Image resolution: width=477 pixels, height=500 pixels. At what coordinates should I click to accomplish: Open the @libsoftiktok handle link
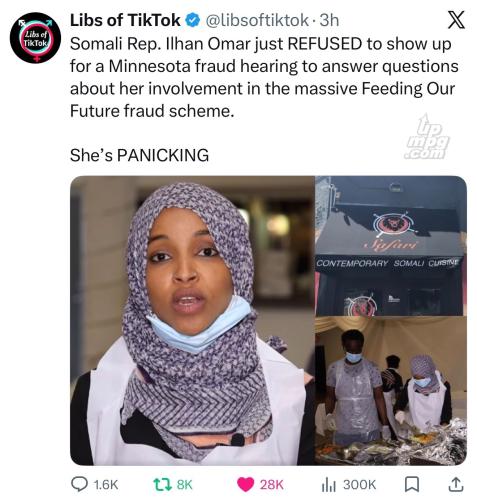coord(257,21)
